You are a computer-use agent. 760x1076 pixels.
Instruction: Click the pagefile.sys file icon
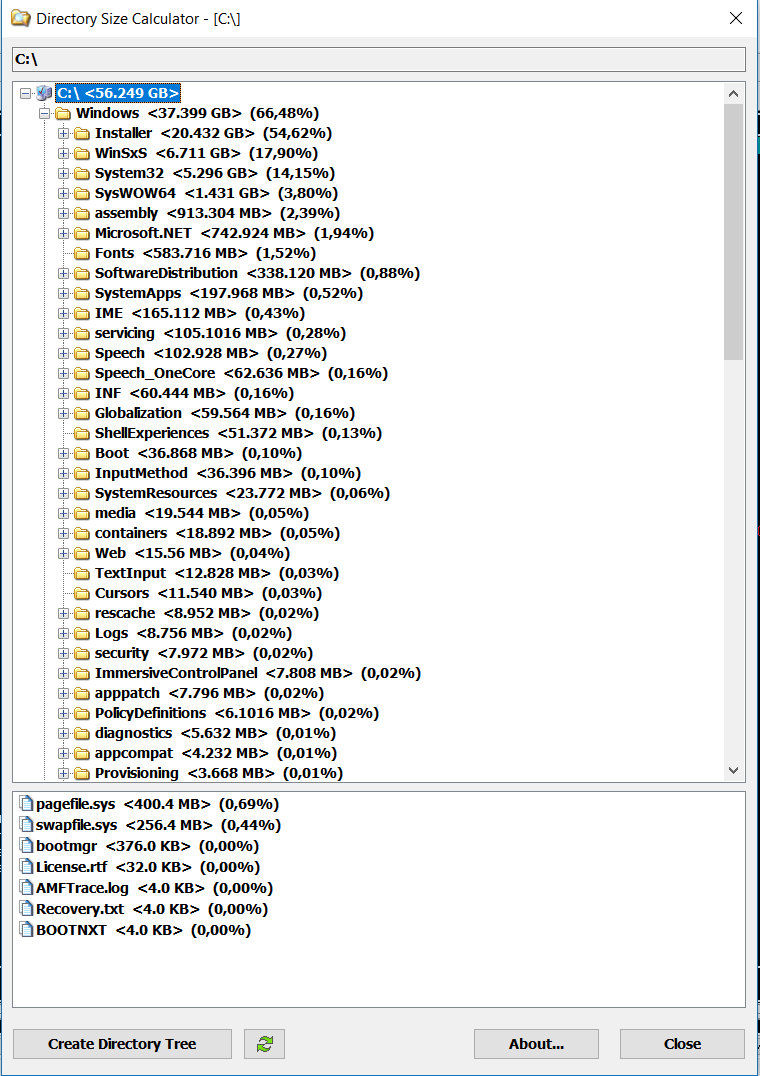tap(26, 804)
